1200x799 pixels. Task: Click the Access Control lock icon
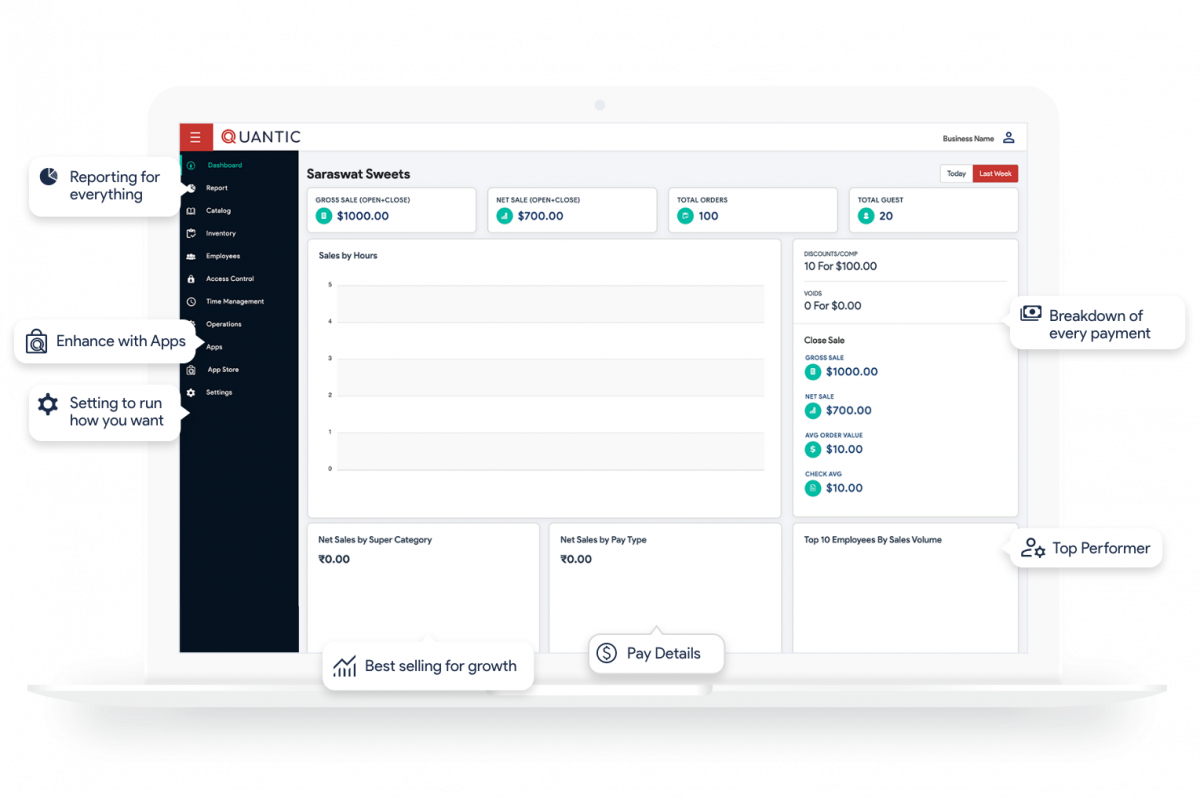coord(193,278)
